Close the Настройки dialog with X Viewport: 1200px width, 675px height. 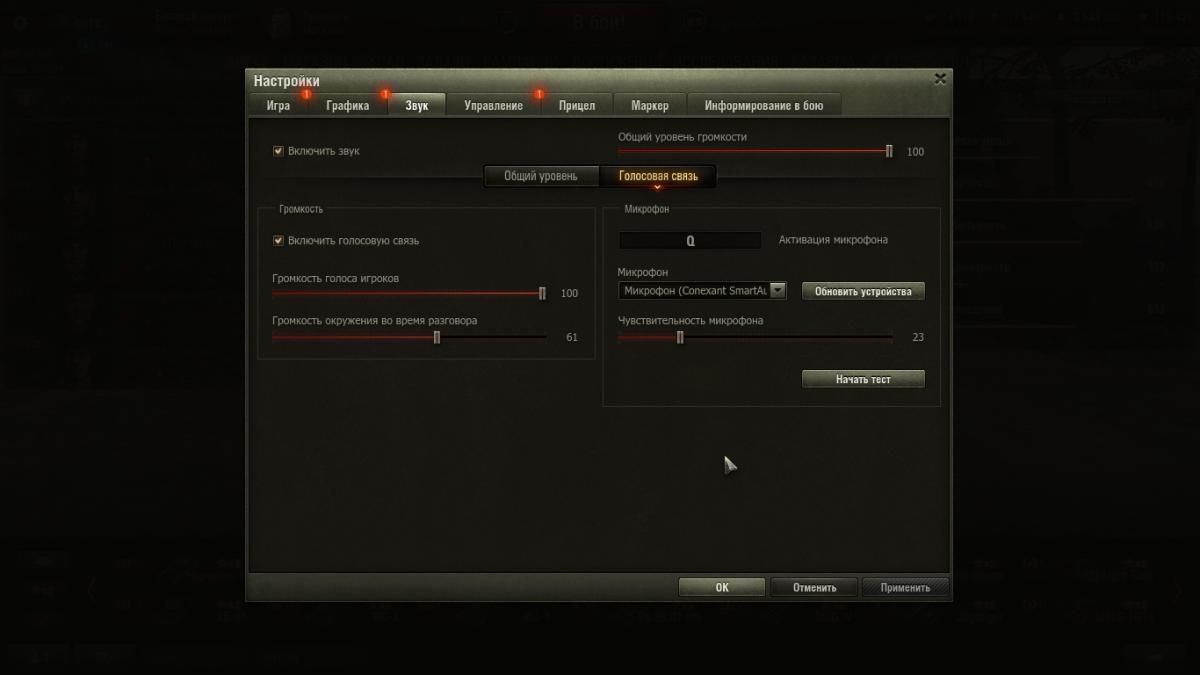coord(939,79)
